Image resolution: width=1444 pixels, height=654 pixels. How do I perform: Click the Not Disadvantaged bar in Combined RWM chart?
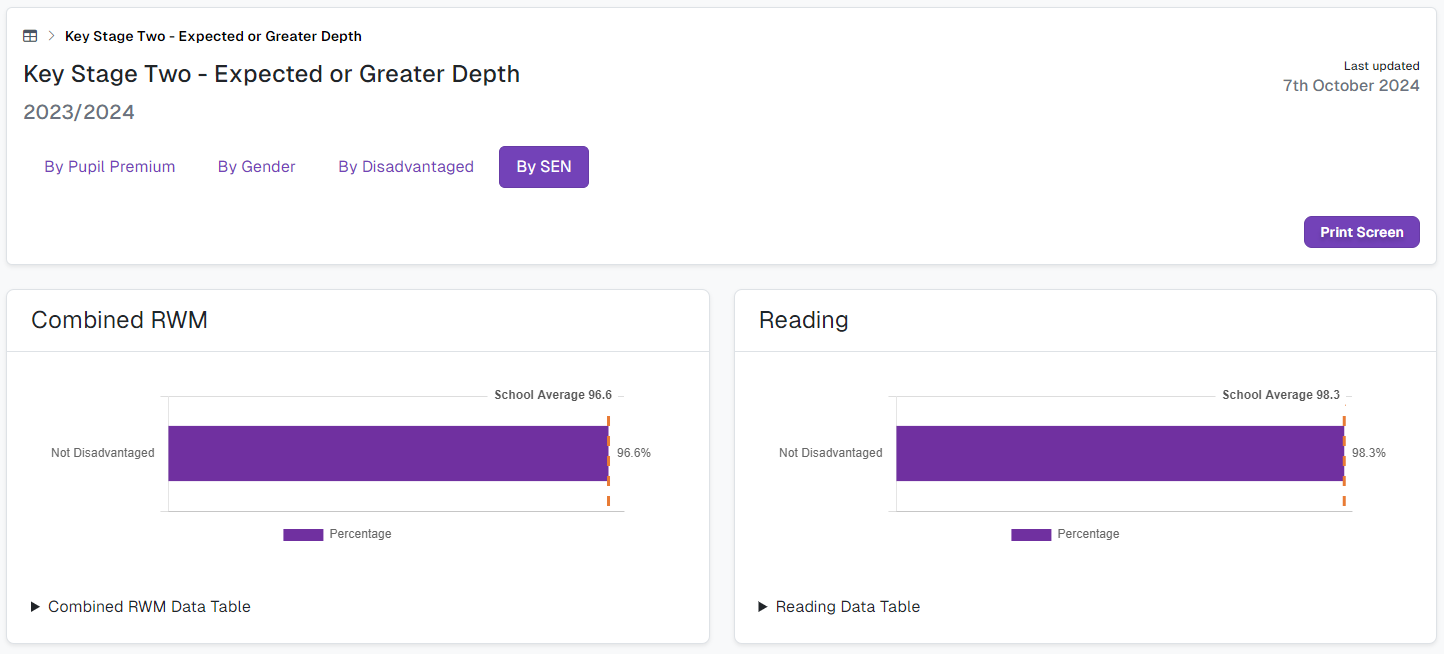[x=388, y=453]
